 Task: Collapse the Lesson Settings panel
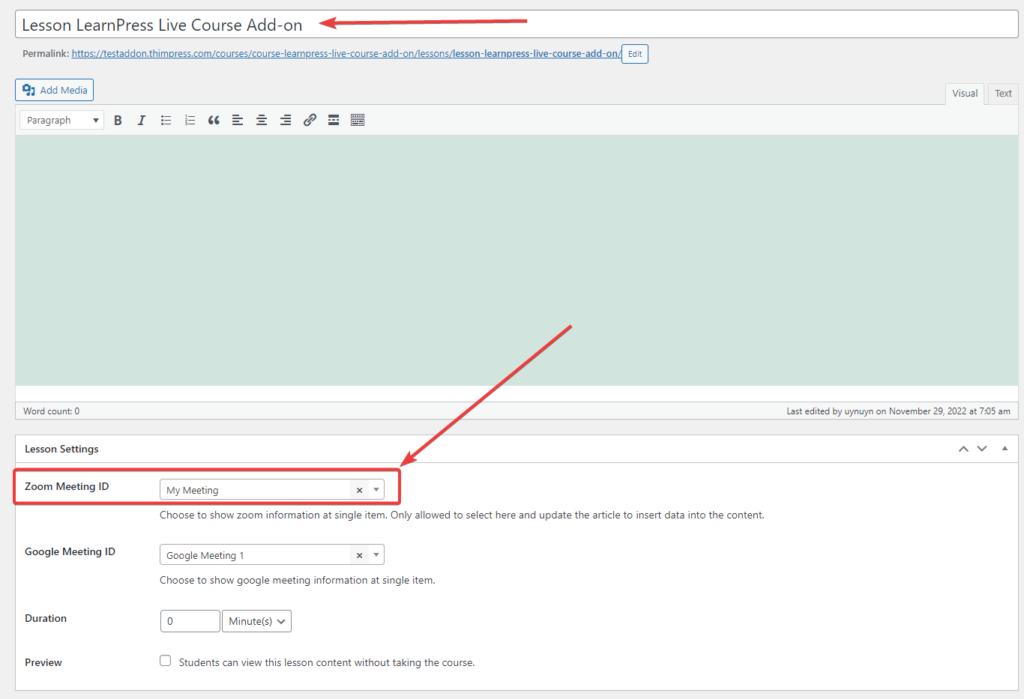tap(1004, 448)
